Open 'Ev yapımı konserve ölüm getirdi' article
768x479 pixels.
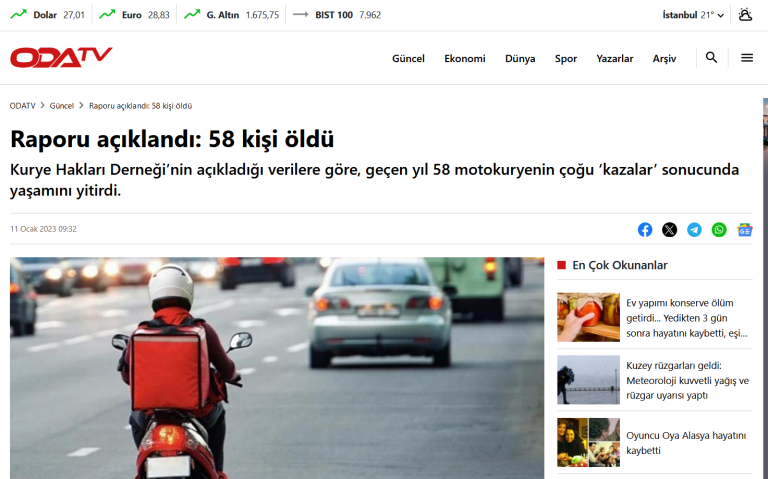(x=687, y=318)
